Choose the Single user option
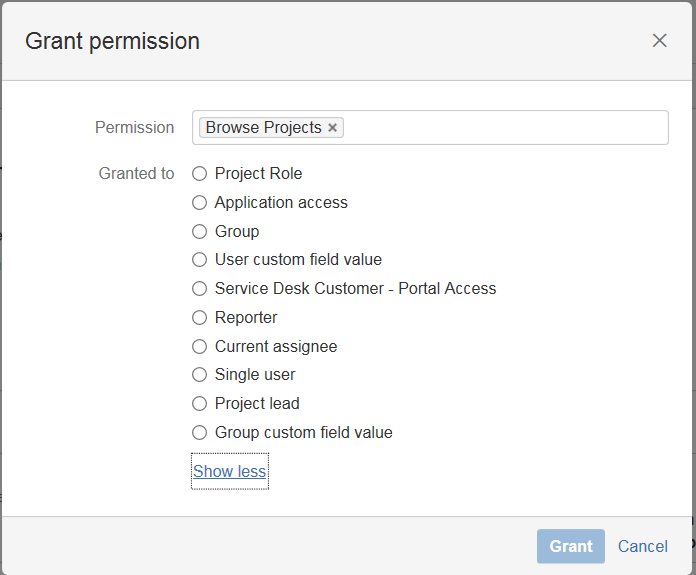Image resolution: width=696 pixels, height=575 pixels. point(200,375)
